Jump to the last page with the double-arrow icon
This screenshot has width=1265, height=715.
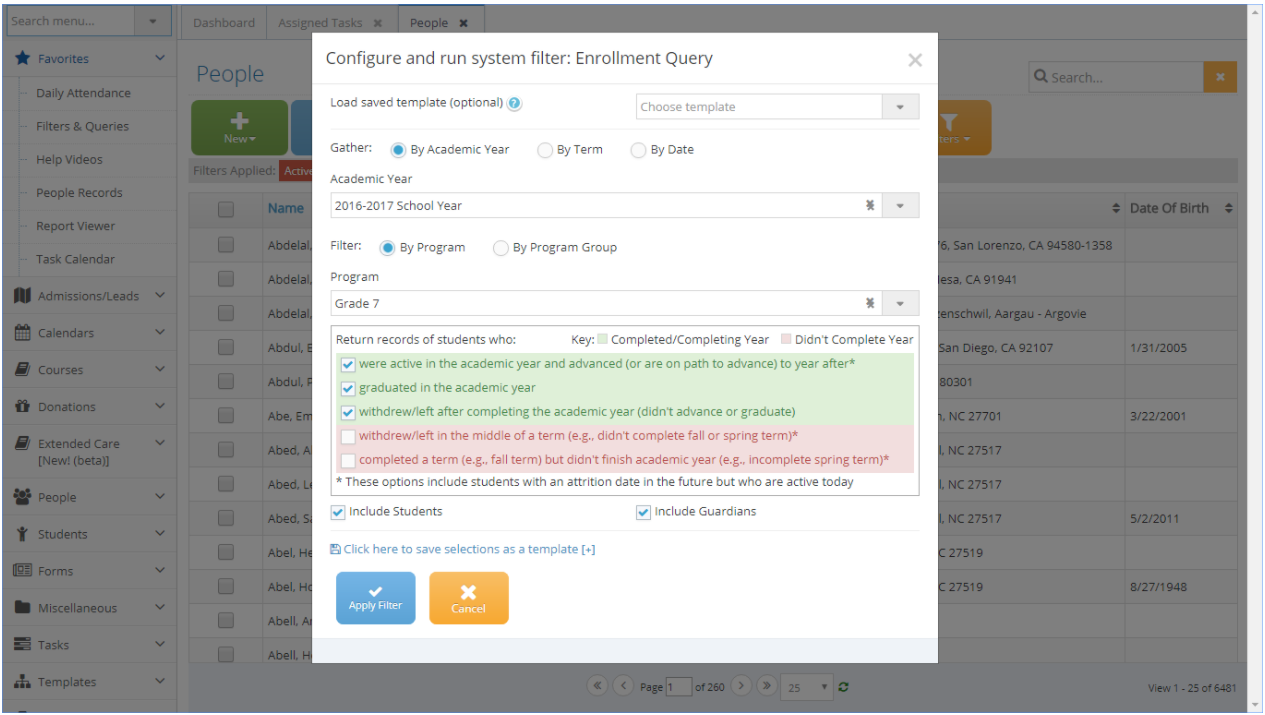(x=767, y=686)
